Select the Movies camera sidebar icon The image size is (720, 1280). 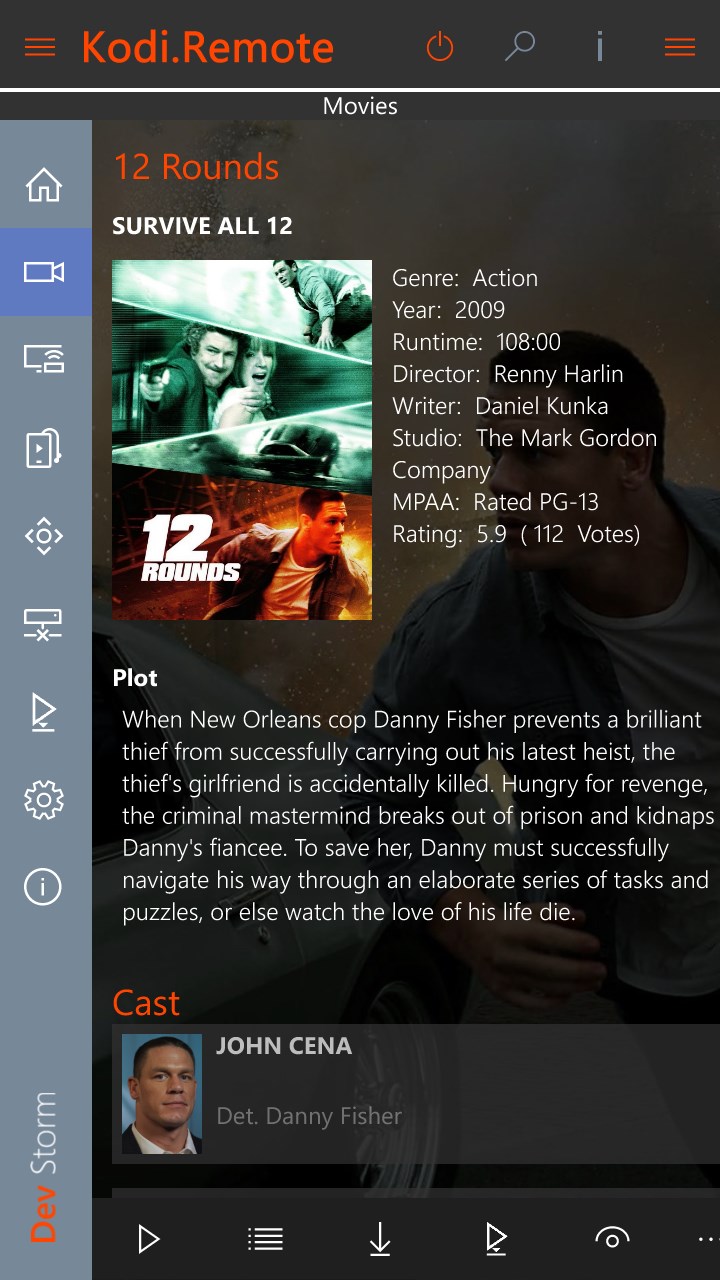tap(44, 272)
